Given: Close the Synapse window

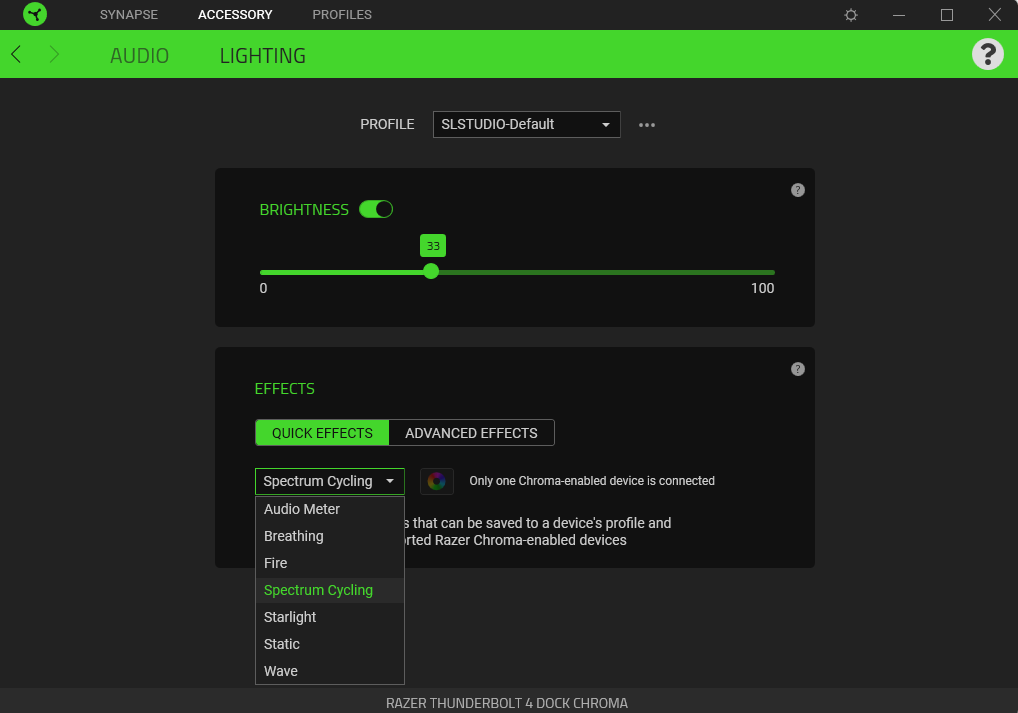Looking at the screenshot, I should point(995,15).
